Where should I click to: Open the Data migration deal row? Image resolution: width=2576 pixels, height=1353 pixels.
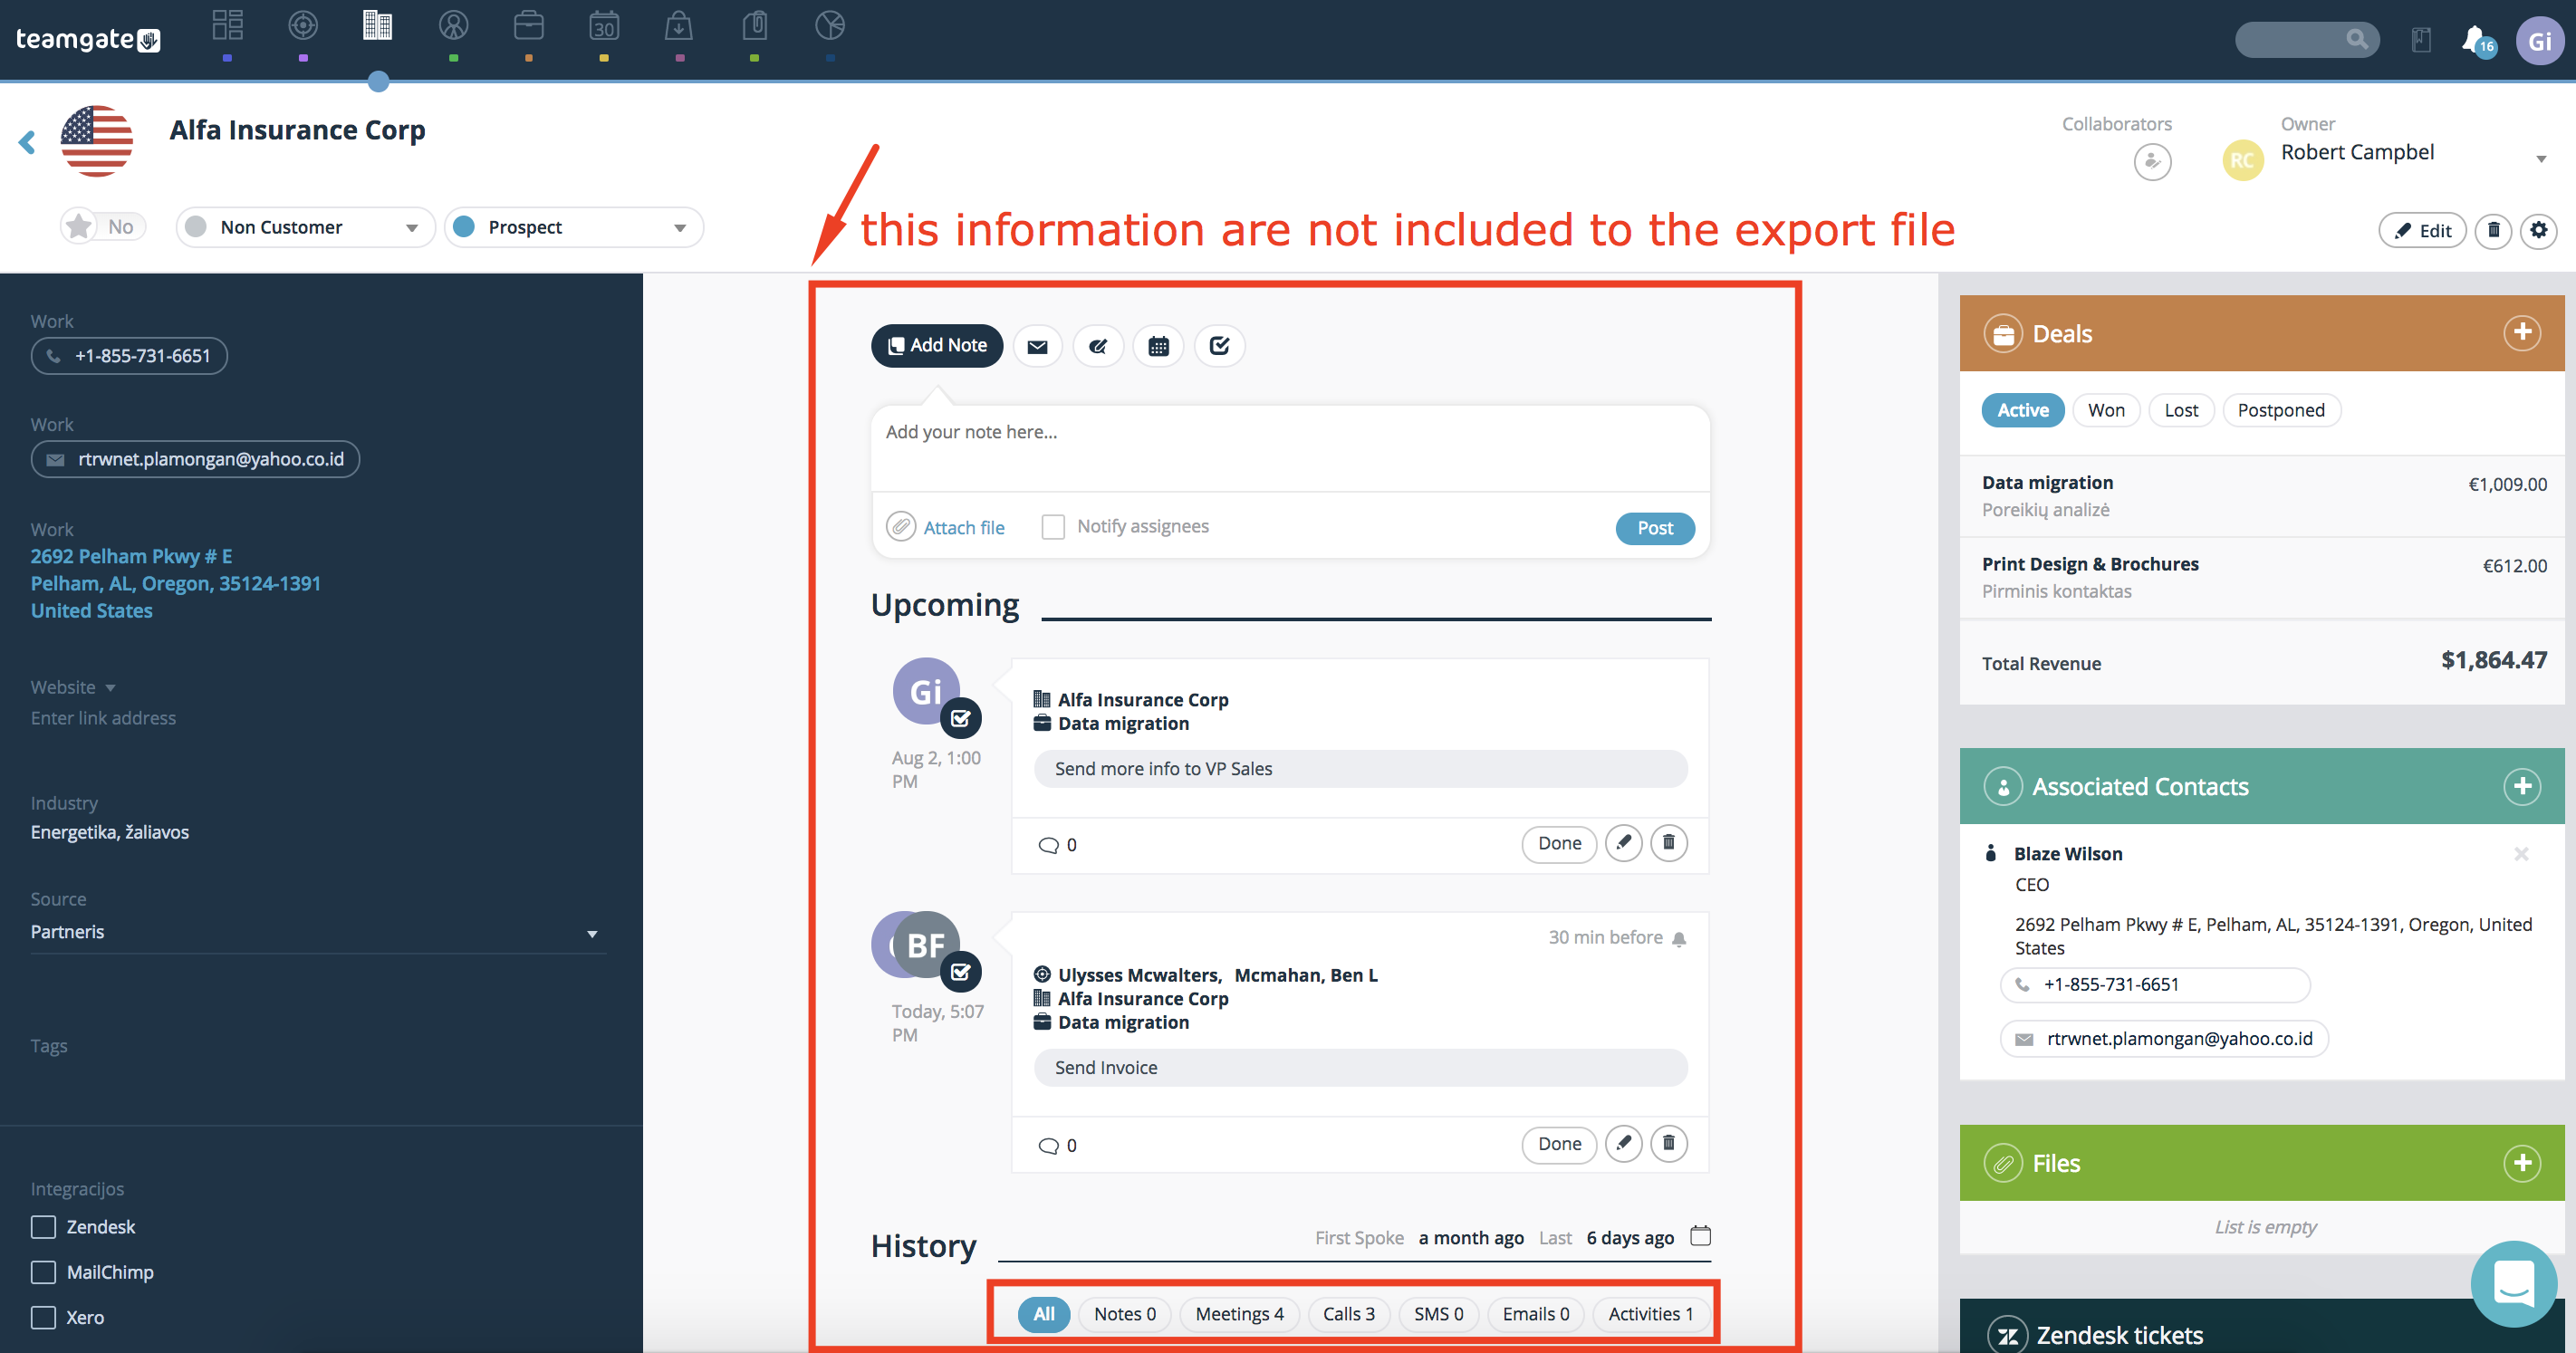coord(2263,496)
